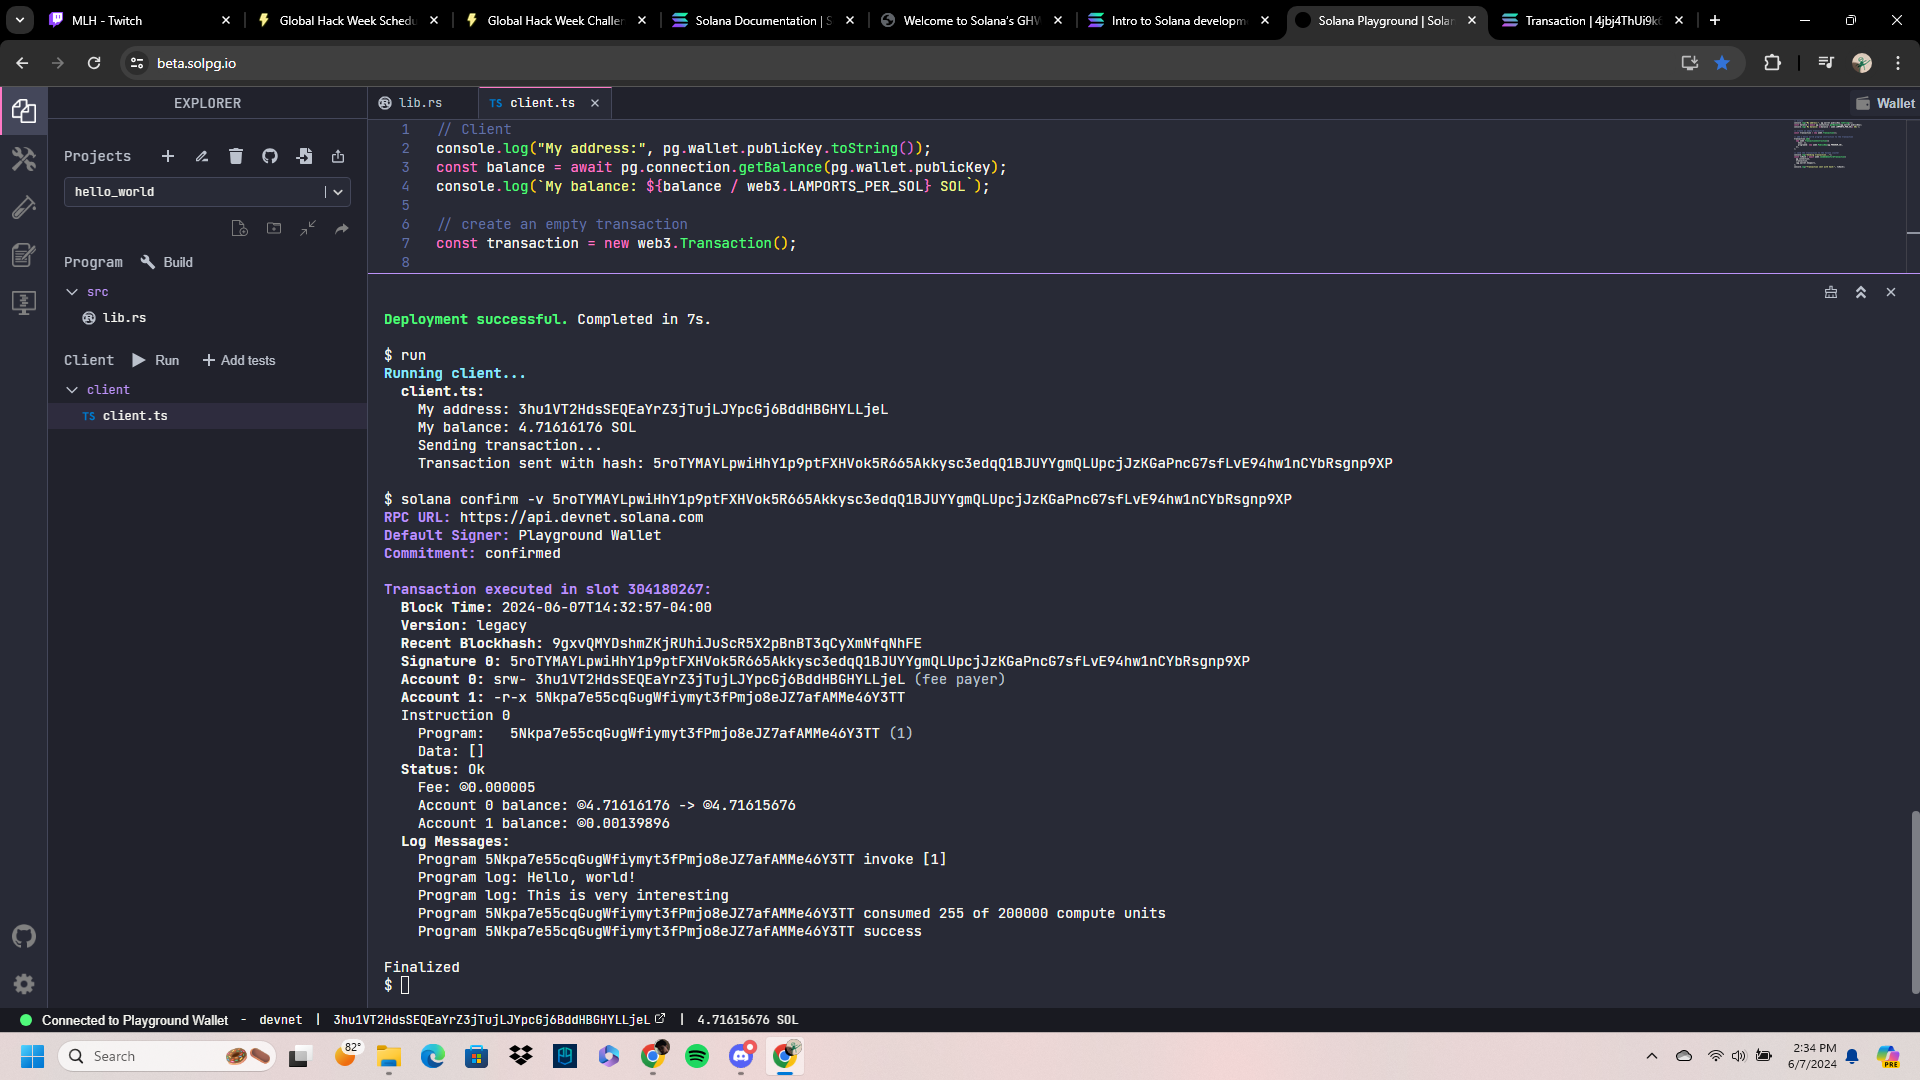This screenshot has width=1920, height=1080.
Task: Click the Build program button
Action: click(x=167, y=262)
